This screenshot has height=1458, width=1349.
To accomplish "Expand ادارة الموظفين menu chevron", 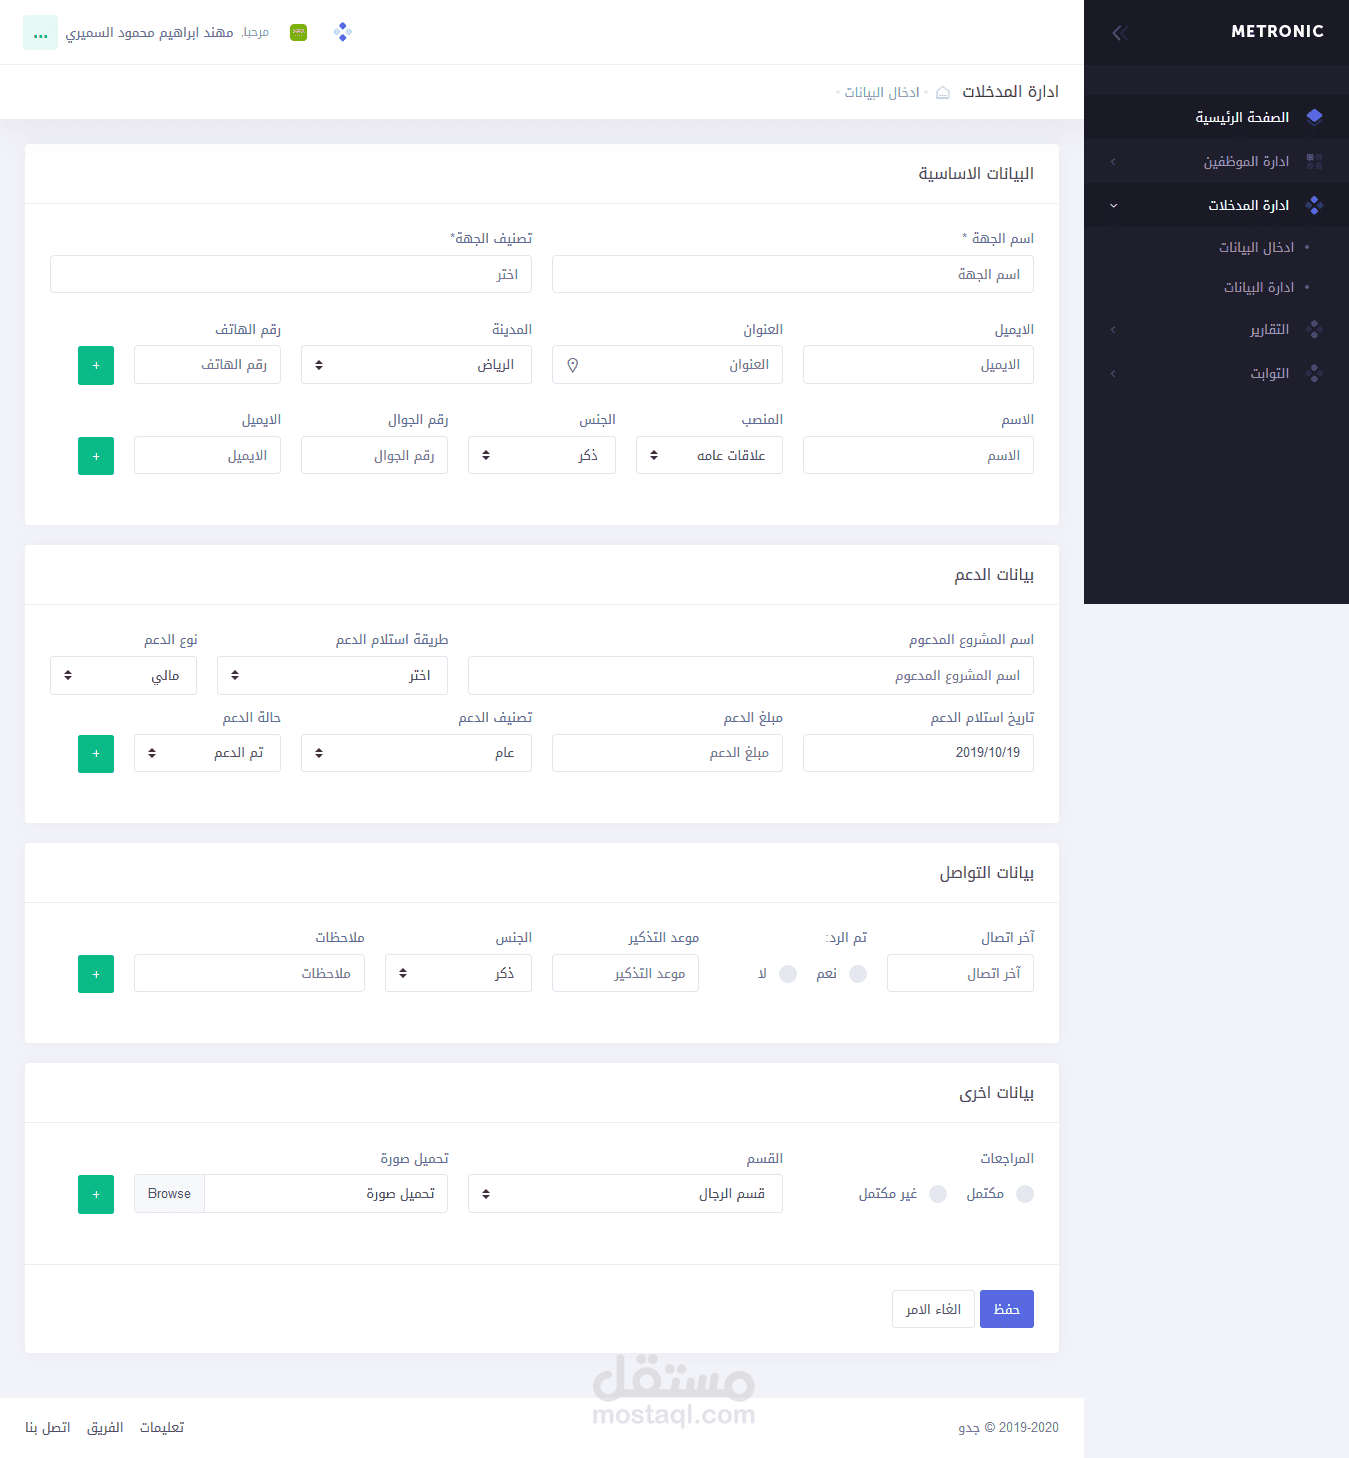I will coord(1113,161).
